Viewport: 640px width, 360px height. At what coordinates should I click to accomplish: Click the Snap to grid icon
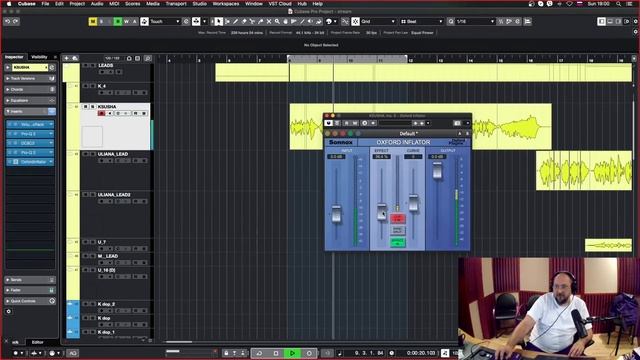[355, 21]
